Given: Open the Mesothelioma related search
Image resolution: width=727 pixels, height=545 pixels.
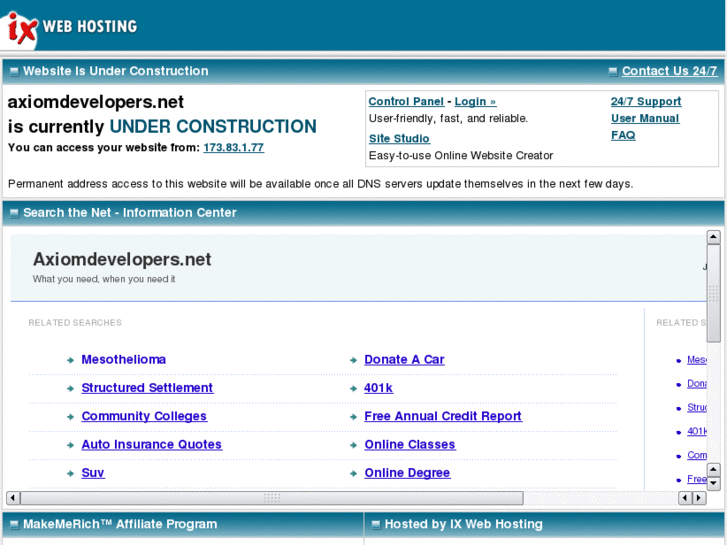Looking at the screenshot, I should pos(124,359).
